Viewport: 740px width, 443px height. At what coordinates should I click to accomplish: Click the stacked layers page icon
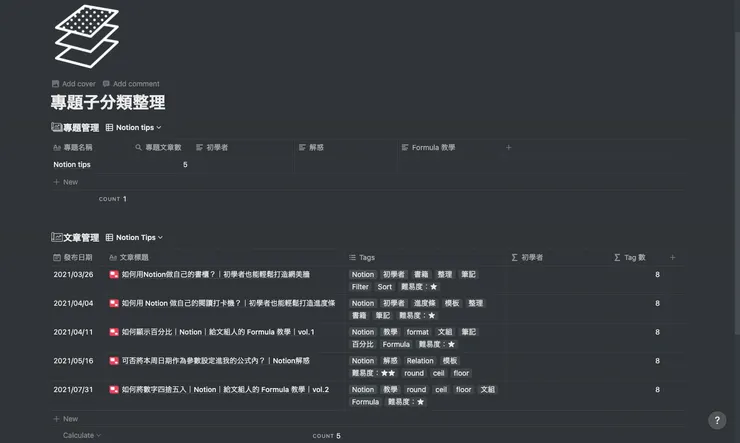87,36
